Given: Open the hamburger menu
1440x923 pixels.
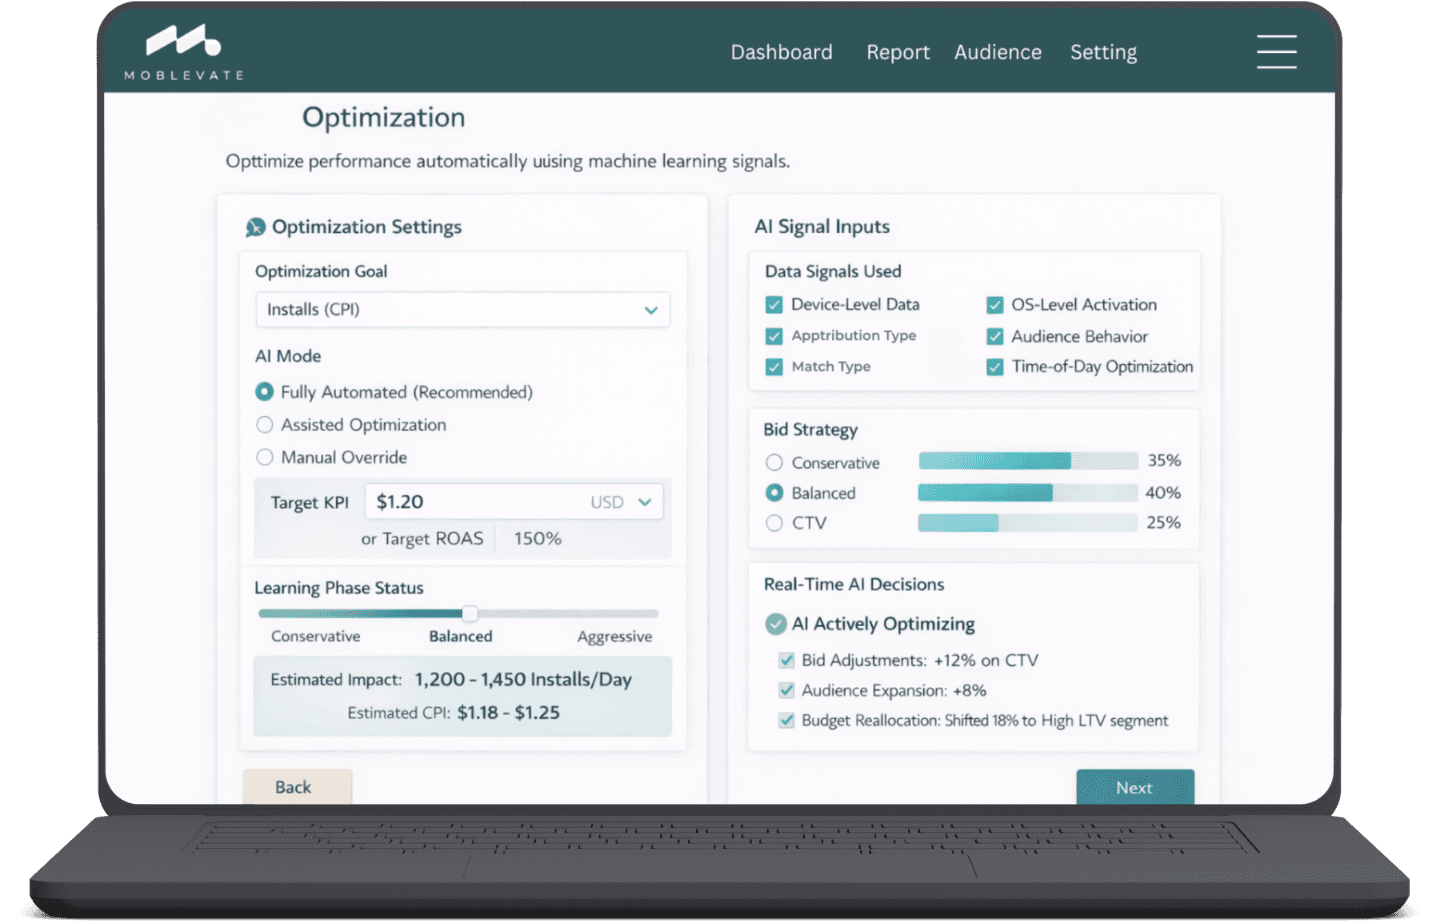Looking at the screenshot, I should click(x=1276, y=52).
